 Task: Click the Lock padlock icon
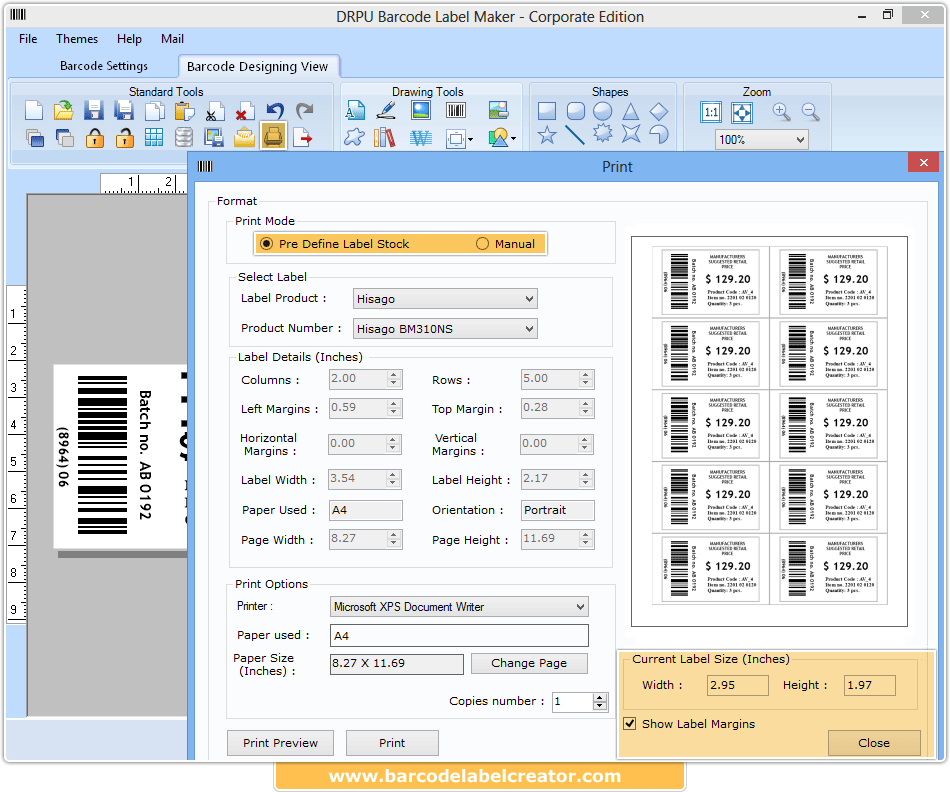95,138
